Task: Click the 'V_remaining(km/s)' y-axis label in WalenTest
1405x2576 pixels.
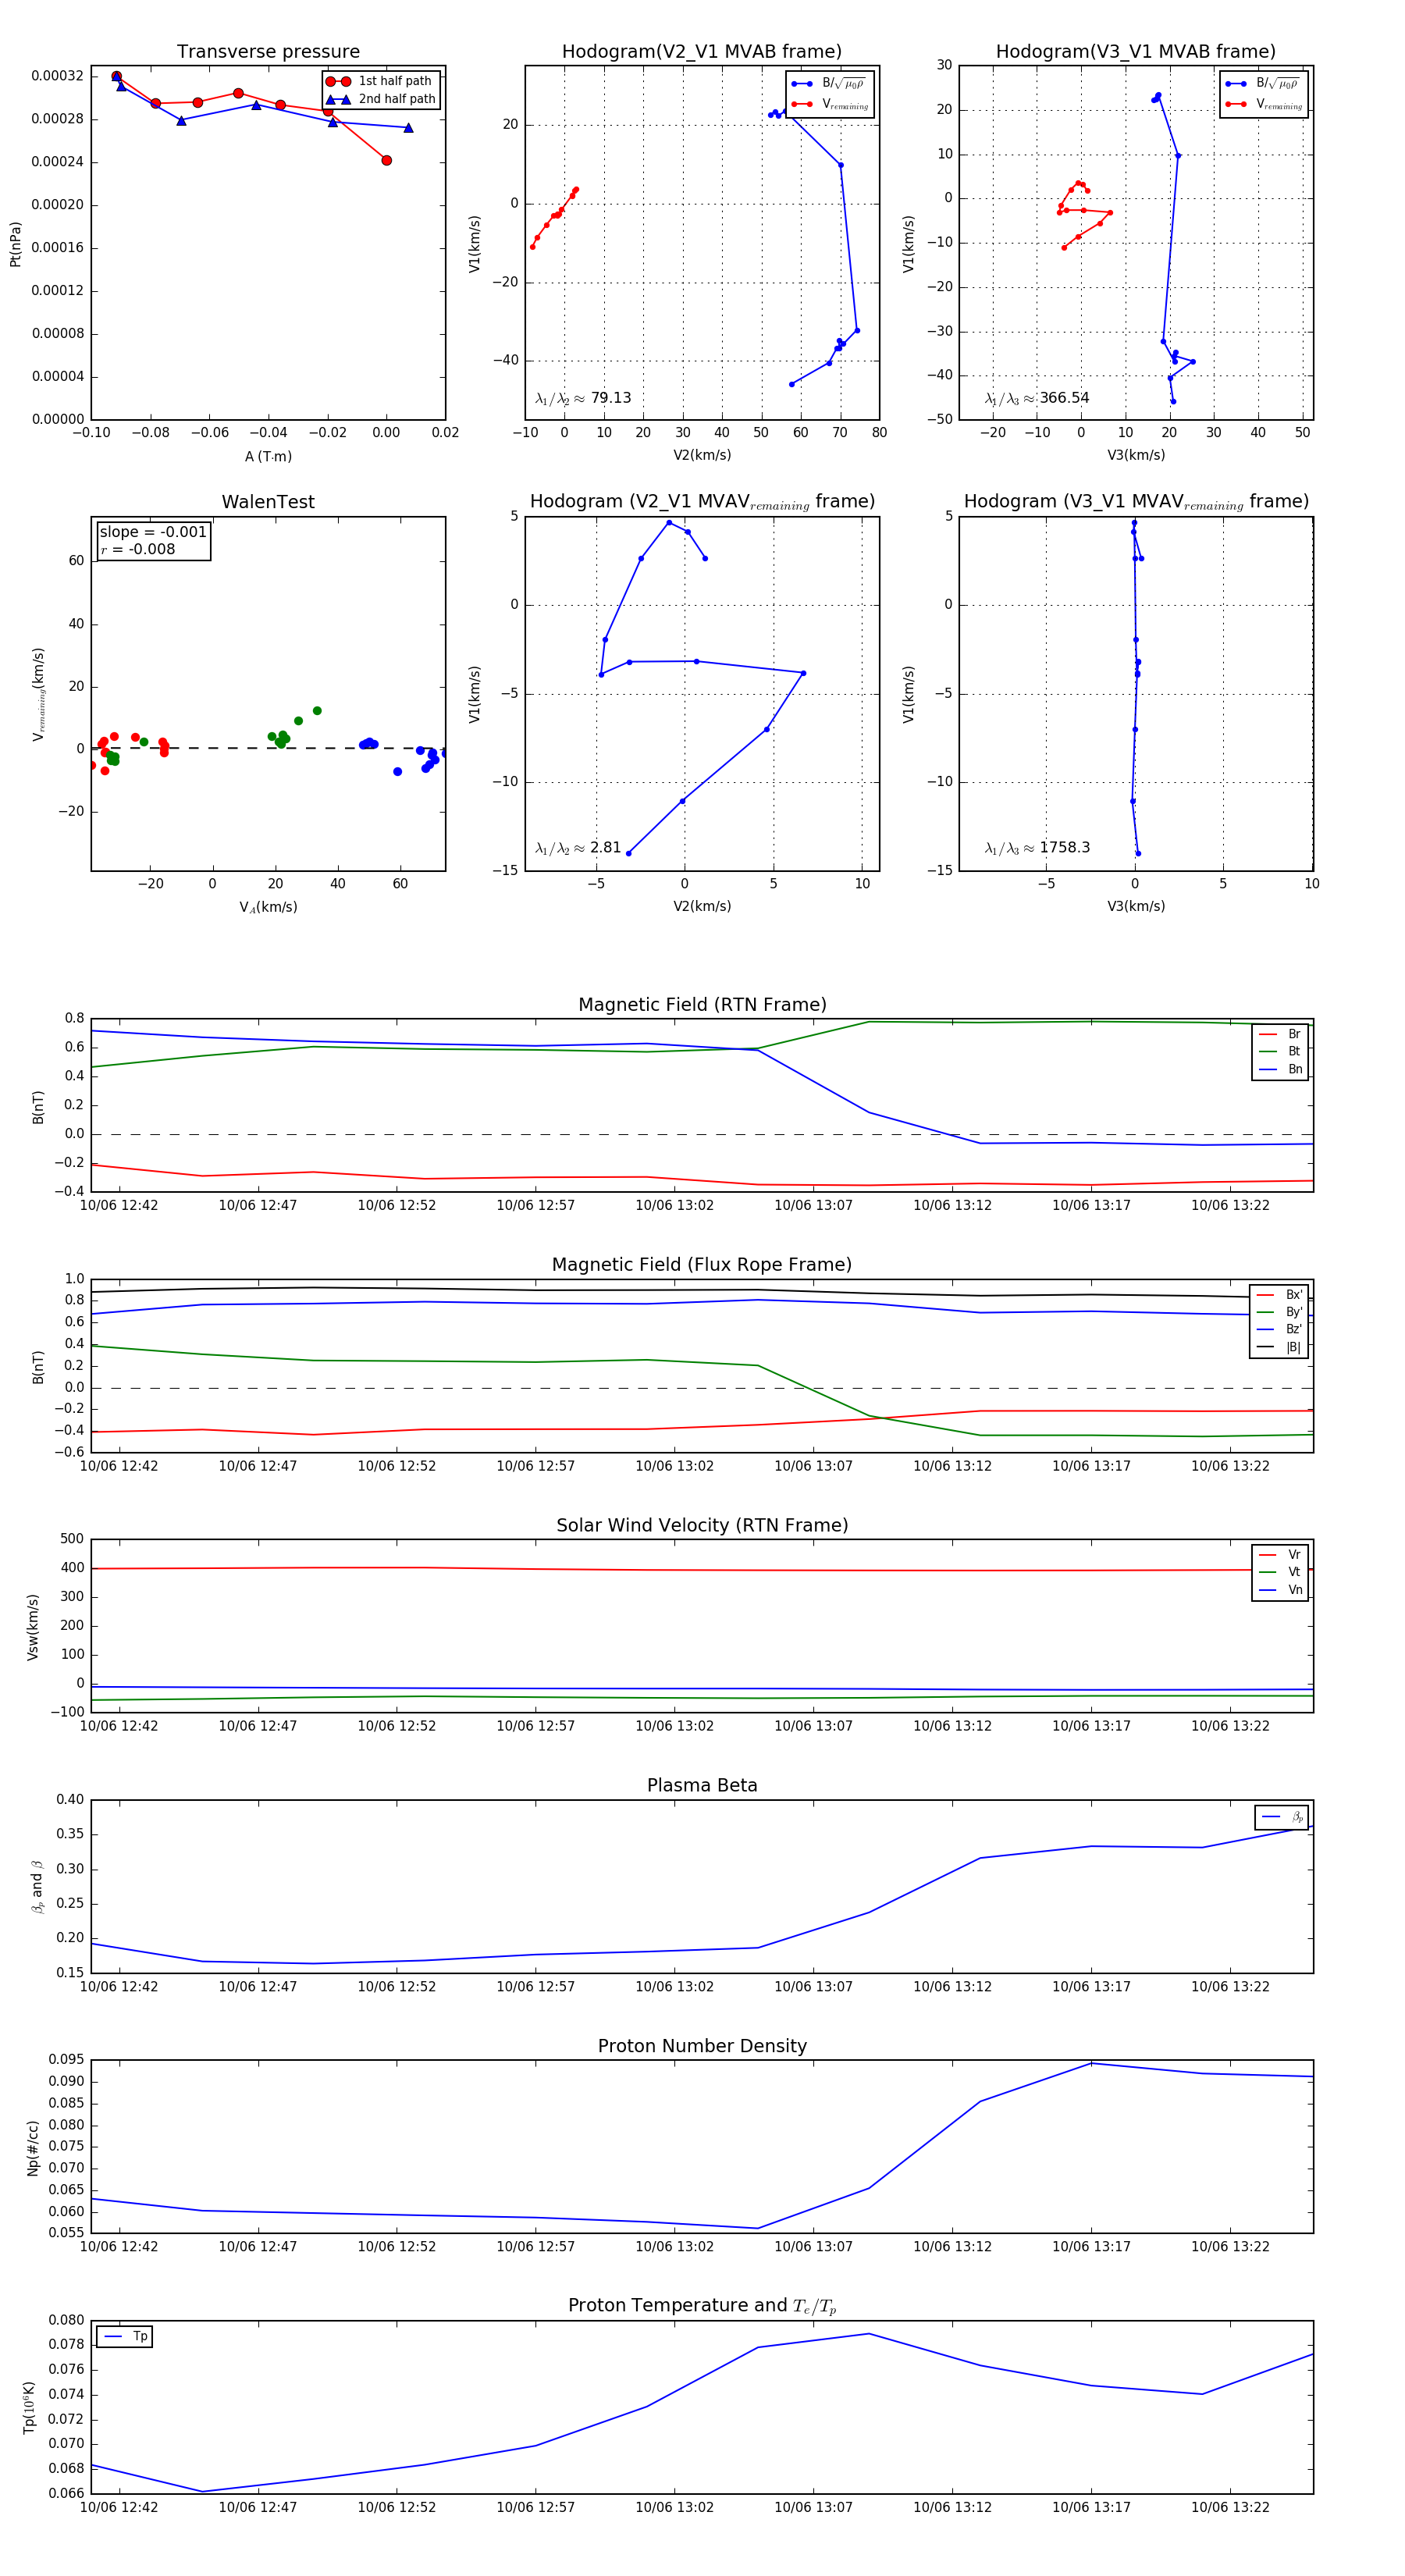Action: [39, 694]
